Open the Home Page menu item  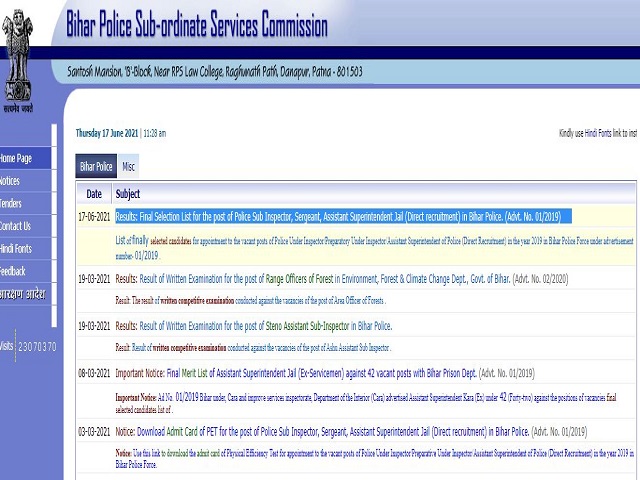pos(25,158)
